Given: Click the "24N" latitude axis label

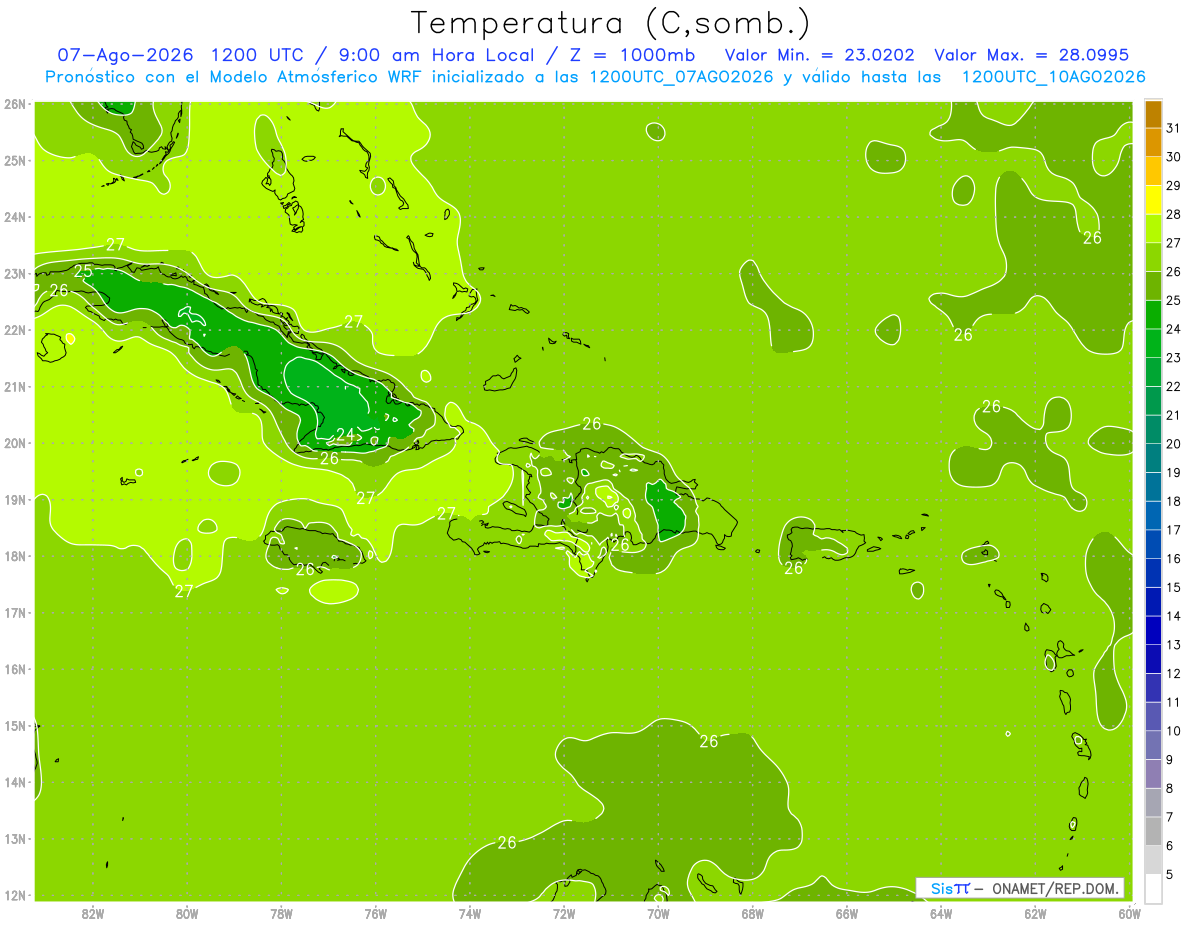Looking at the screenshot, I should (15, 217).
